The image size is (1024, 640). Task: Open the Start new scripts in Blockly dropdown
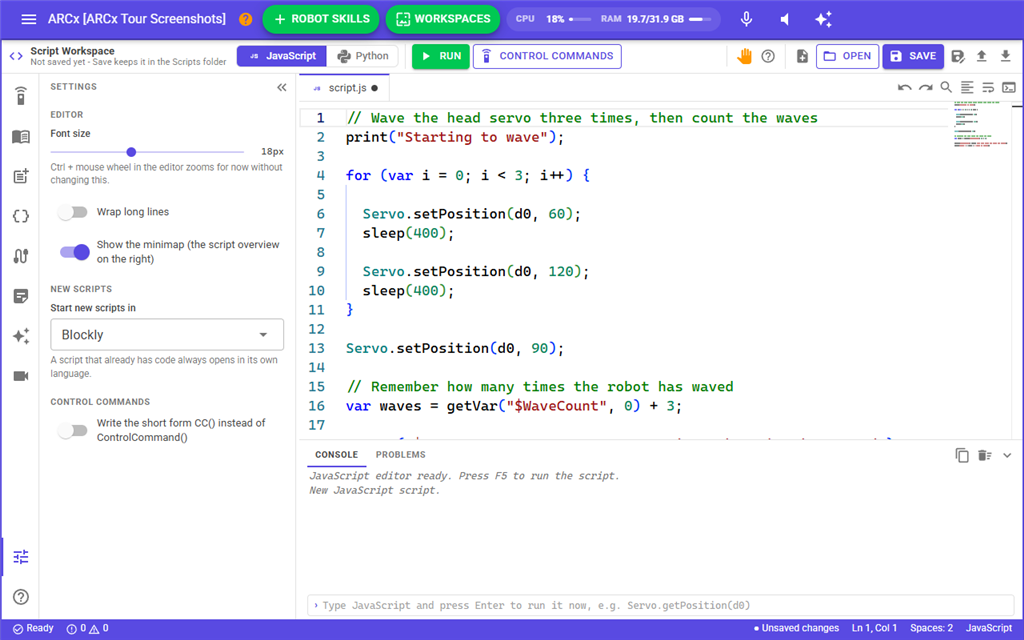[x=167, y=335]
